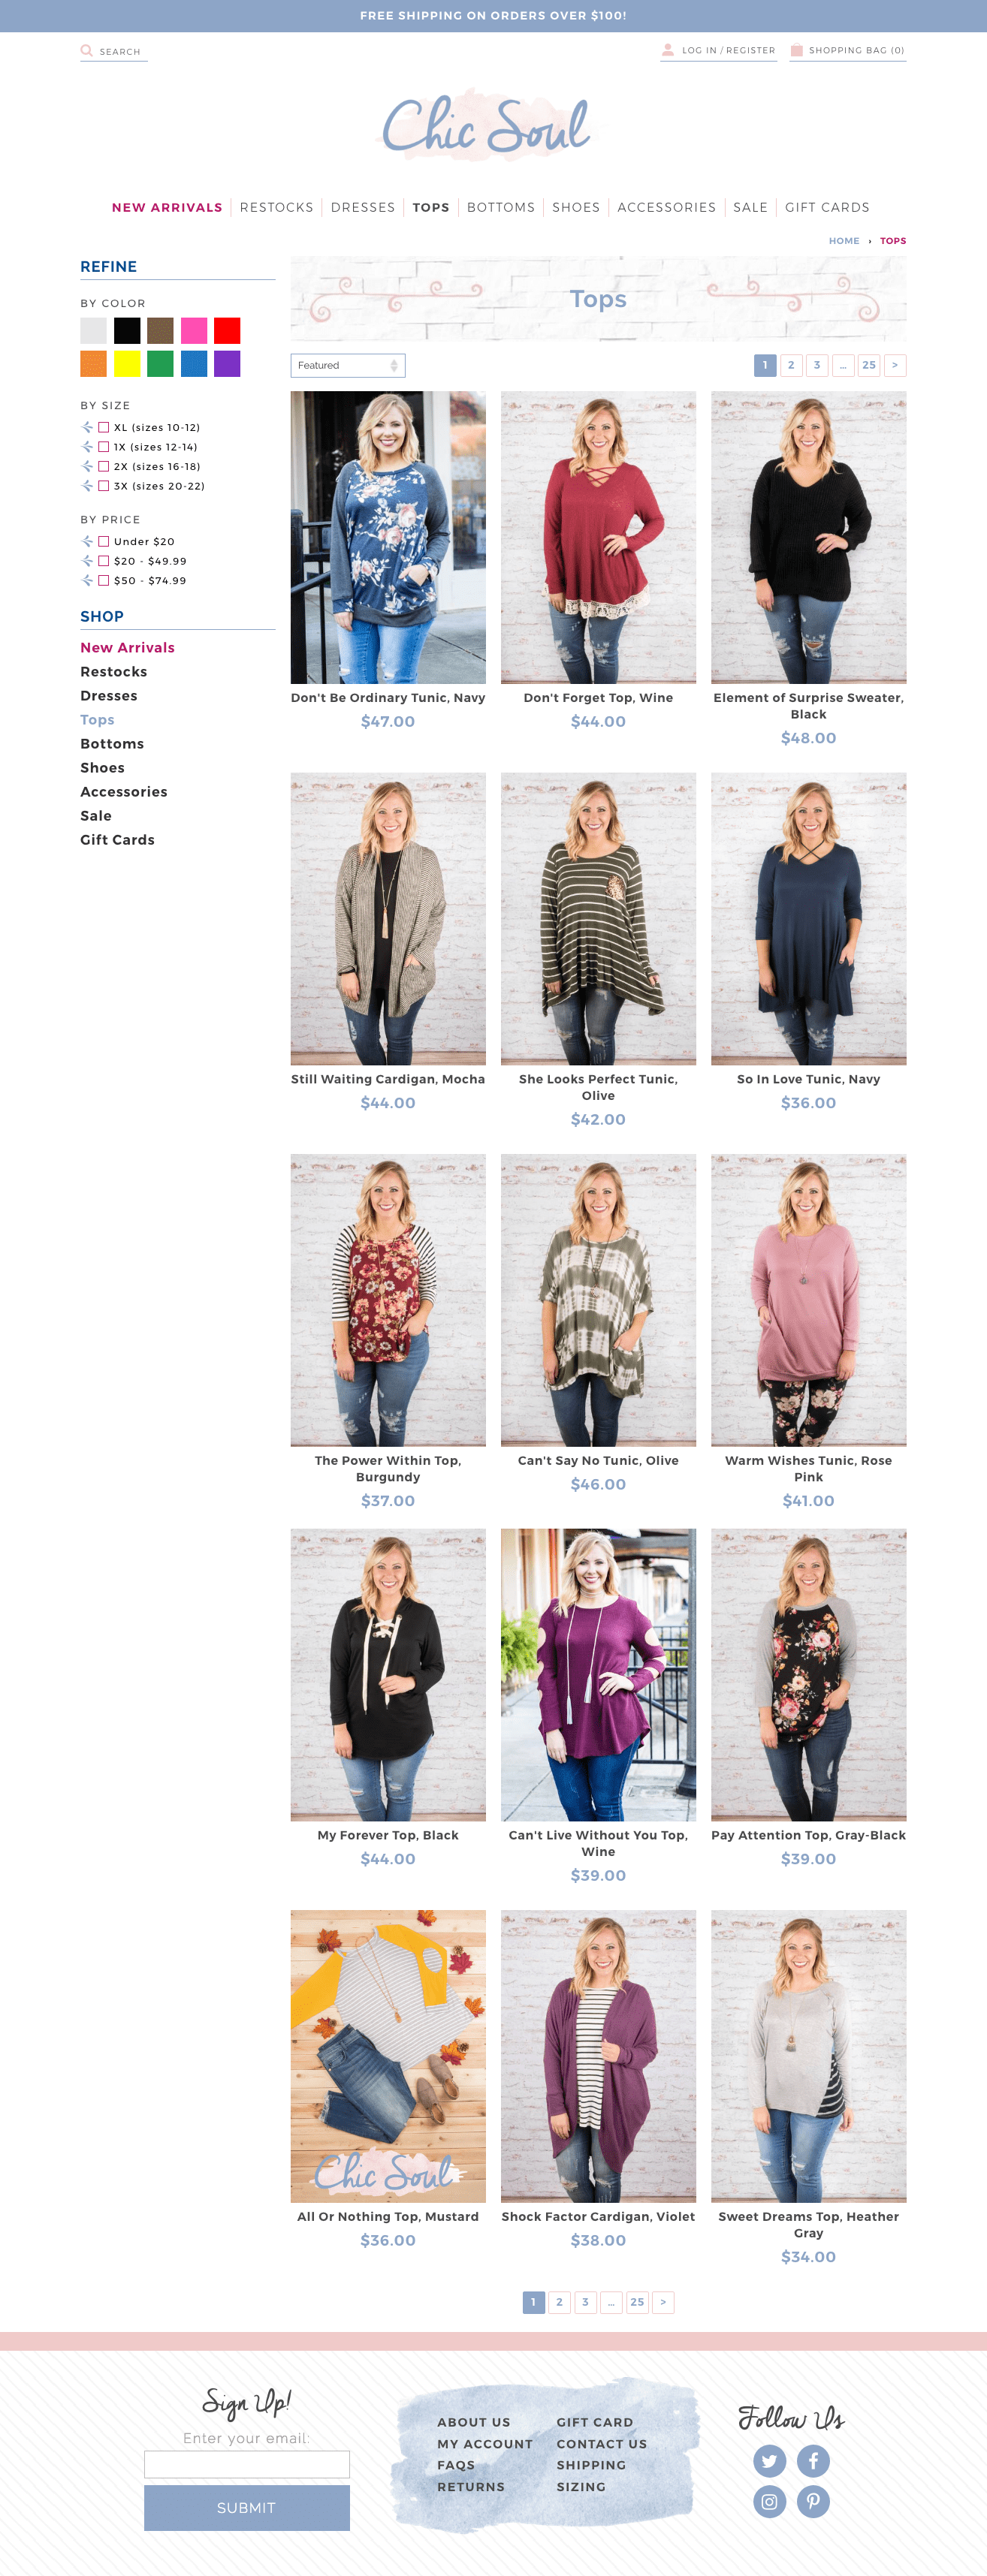Click the user account icon

pos(667,50)
